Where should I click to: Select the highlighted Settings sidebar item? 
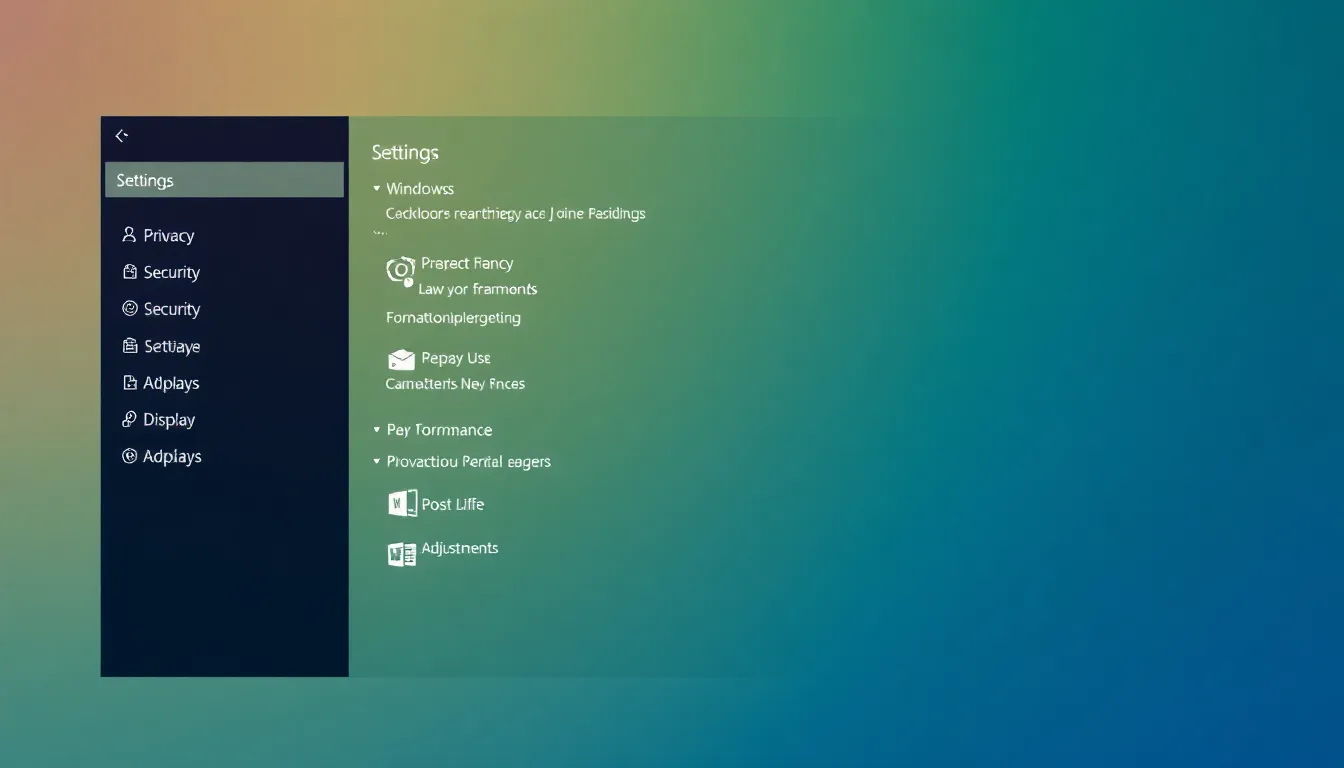224,180
